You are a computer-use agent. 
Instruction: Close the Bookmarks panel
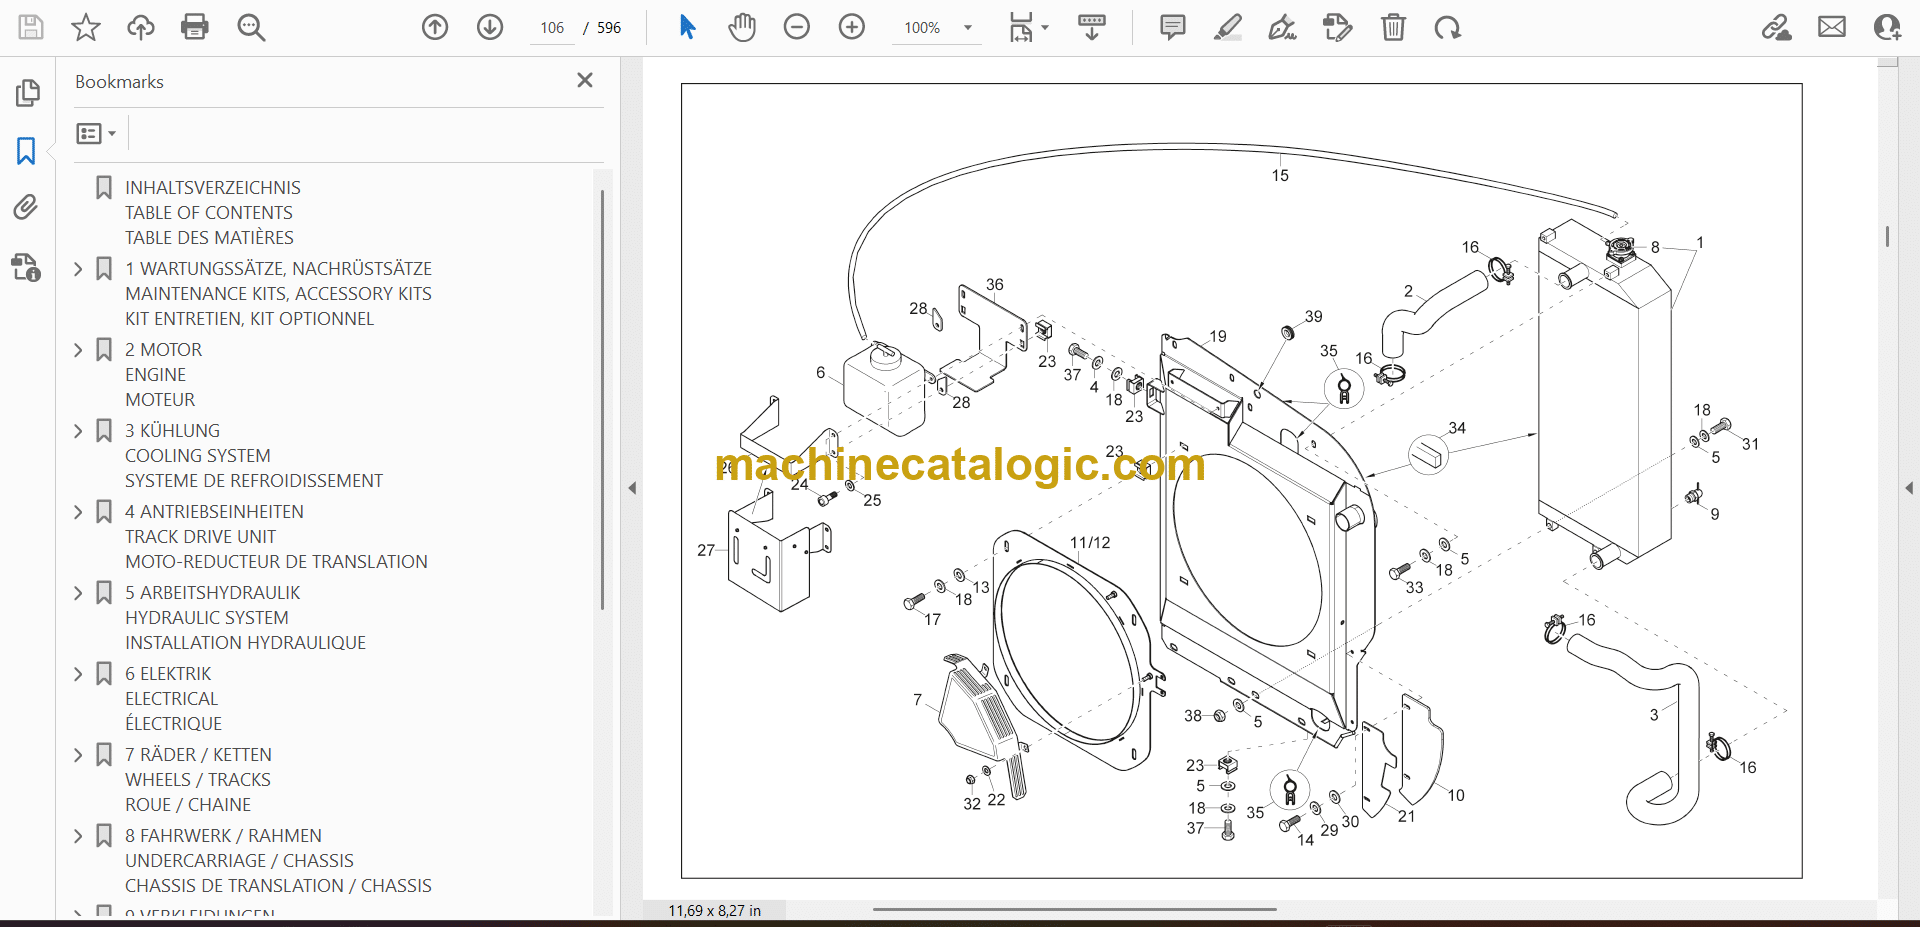pyautogui.click(x=585, y=80)
